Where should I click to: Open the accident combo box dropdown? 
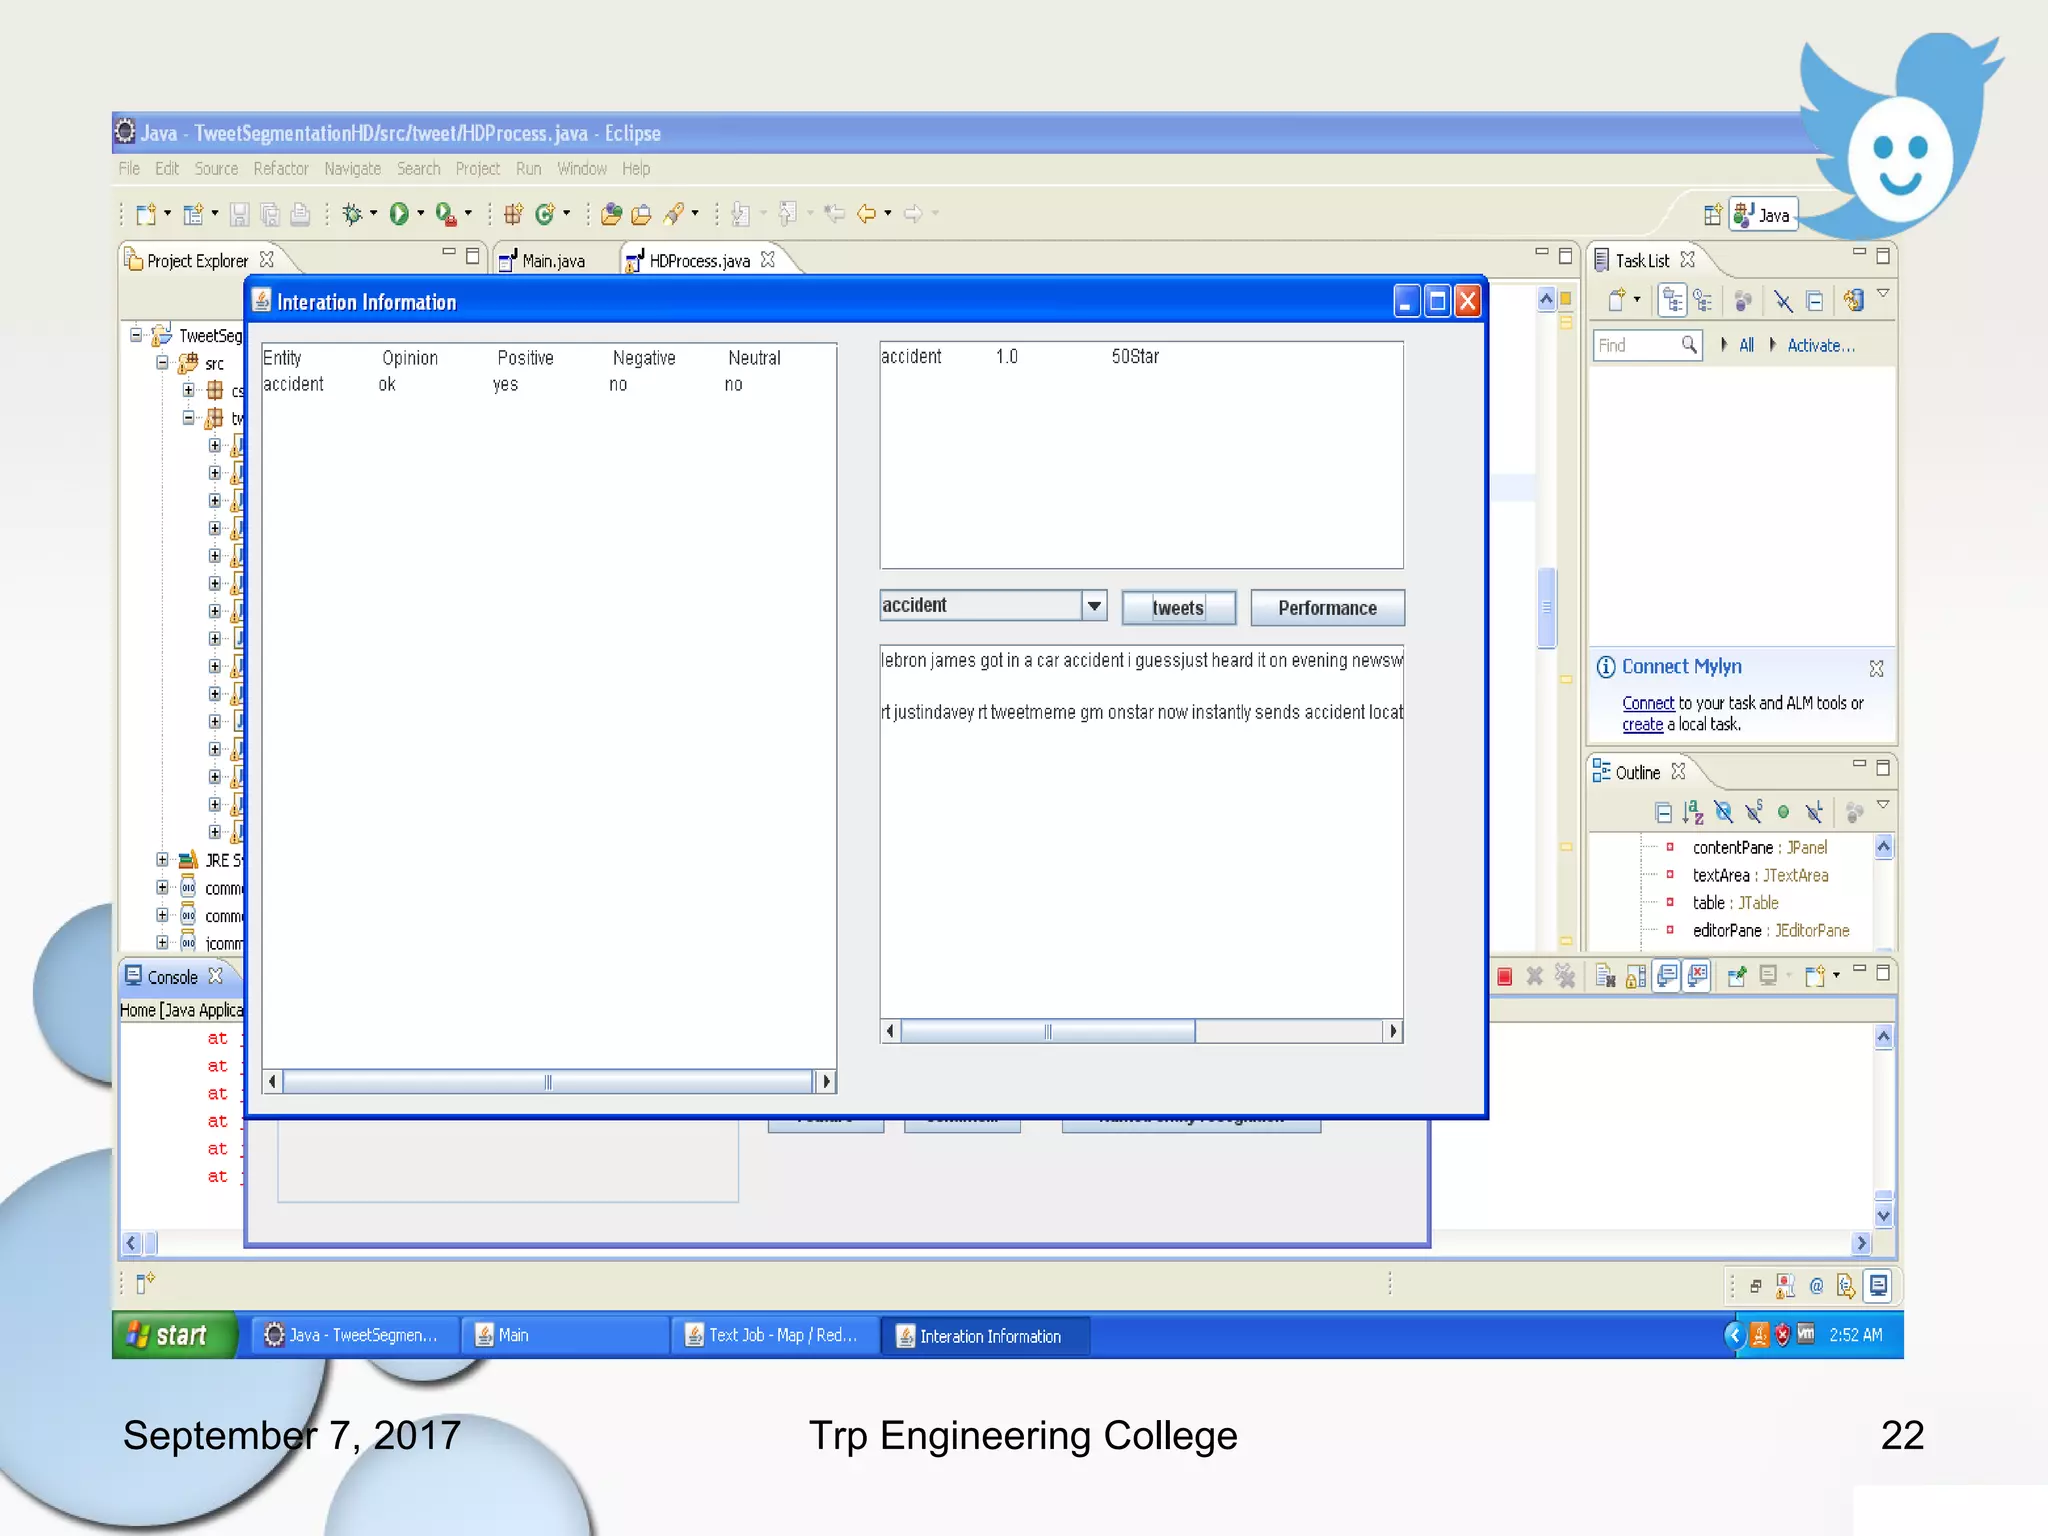(x=1094, y=606)
